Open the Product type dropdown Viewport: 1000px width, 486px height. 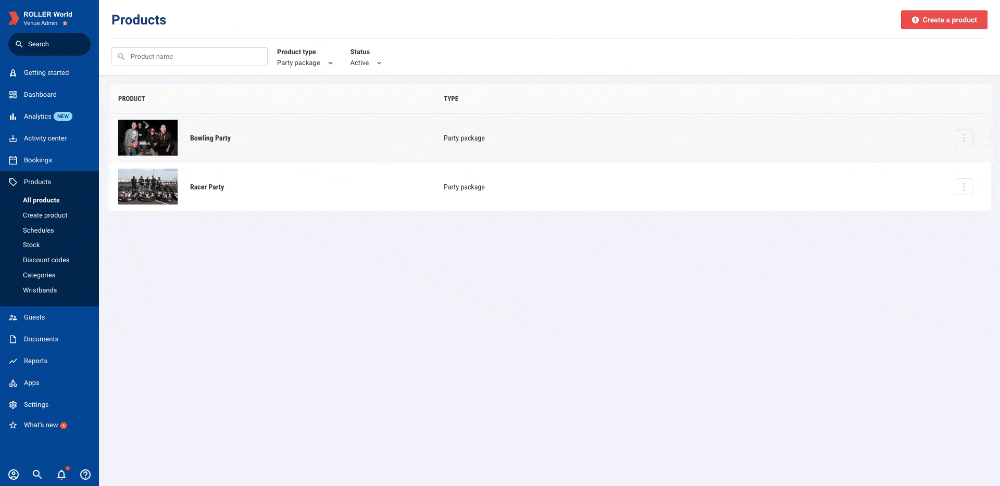(x=305, y=63)
